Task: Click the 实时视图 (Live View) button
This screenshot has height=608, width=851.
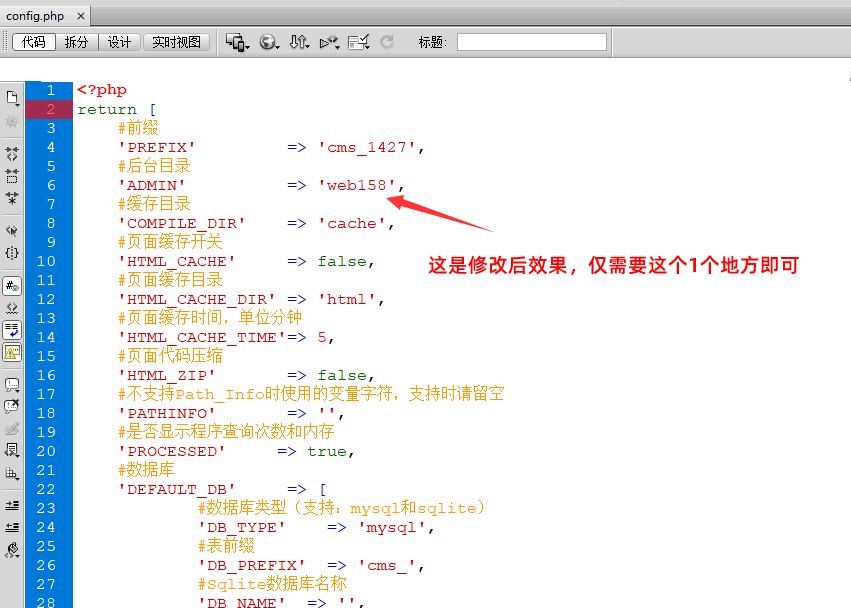Action: point(176,42)
